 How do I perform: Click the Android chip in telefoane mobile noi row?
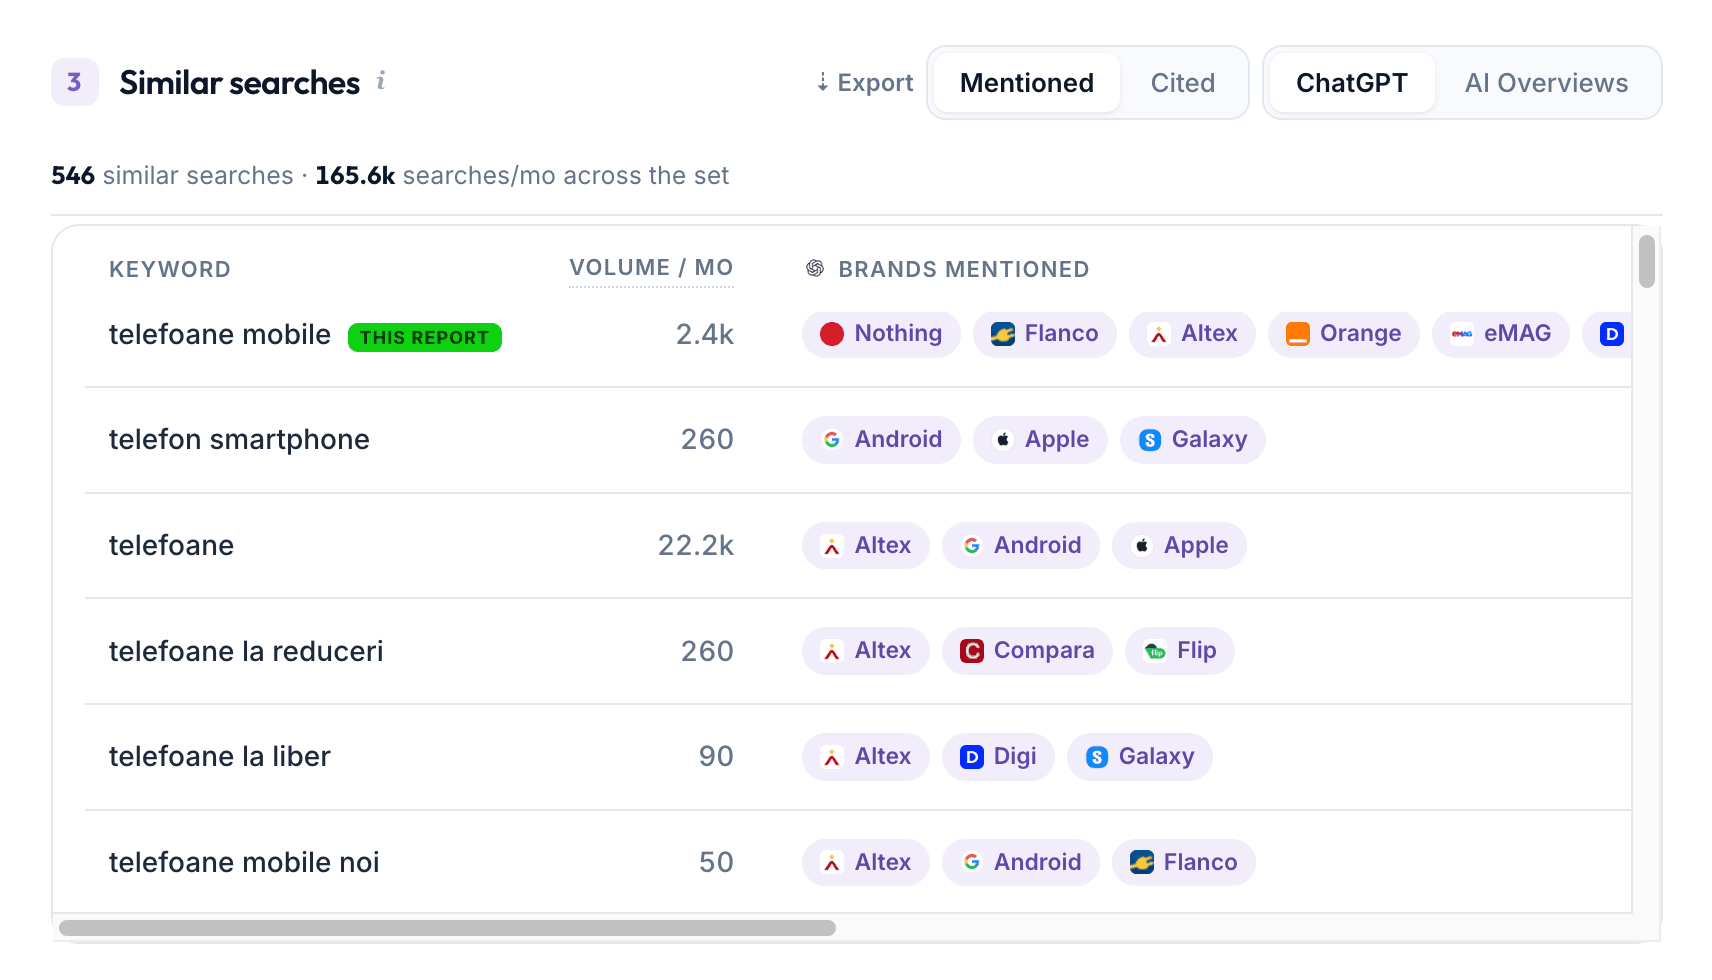pyautogui.click(x=1020, y=863)
